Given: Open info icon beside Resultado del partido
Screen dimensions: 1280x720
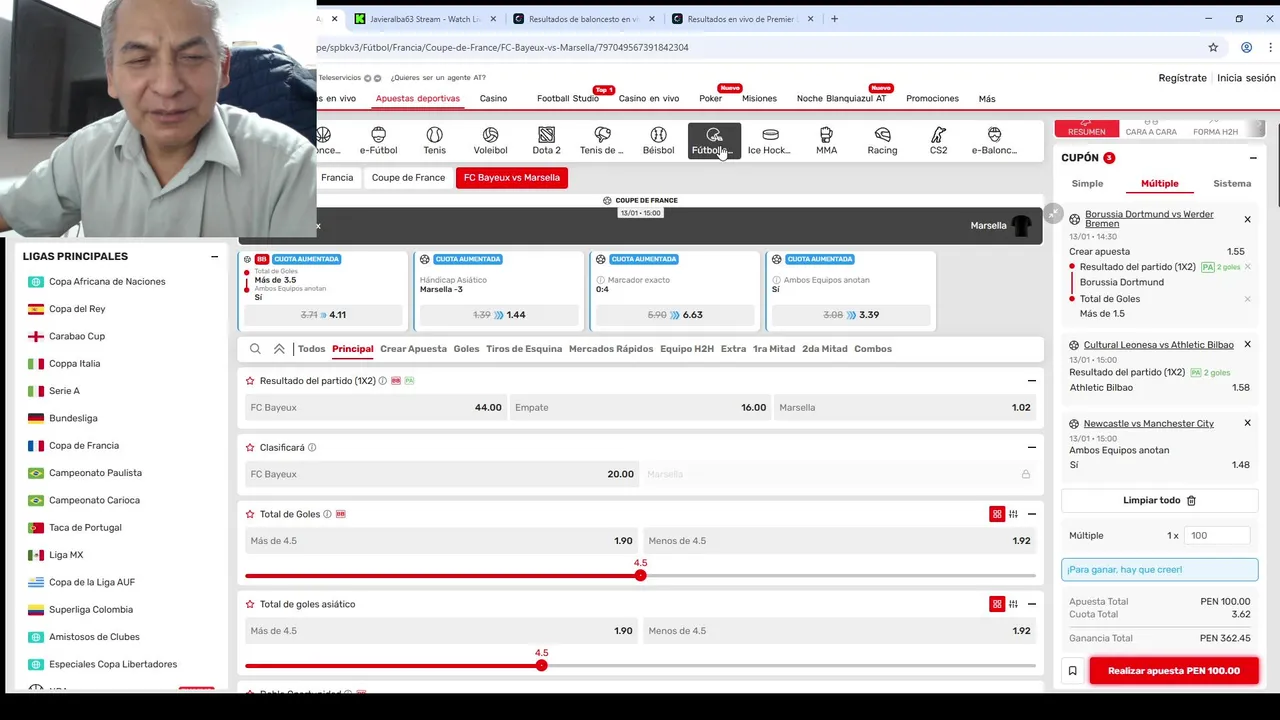Looking at the screenshot, I should click(383, 381).
